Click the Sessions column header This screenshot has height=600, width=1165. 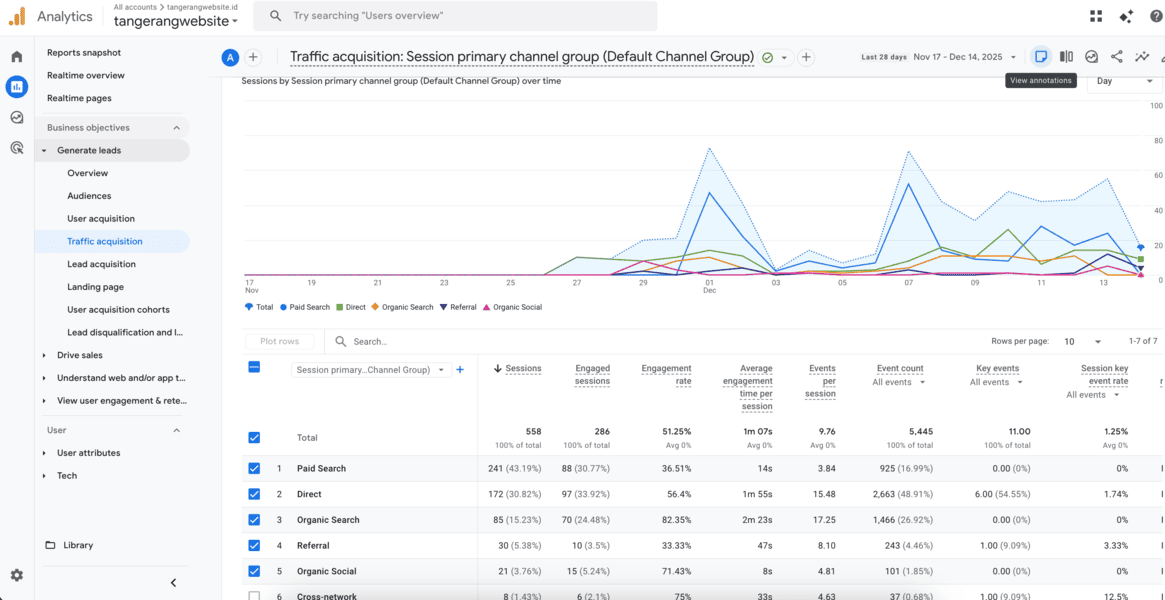click(523, 369)
